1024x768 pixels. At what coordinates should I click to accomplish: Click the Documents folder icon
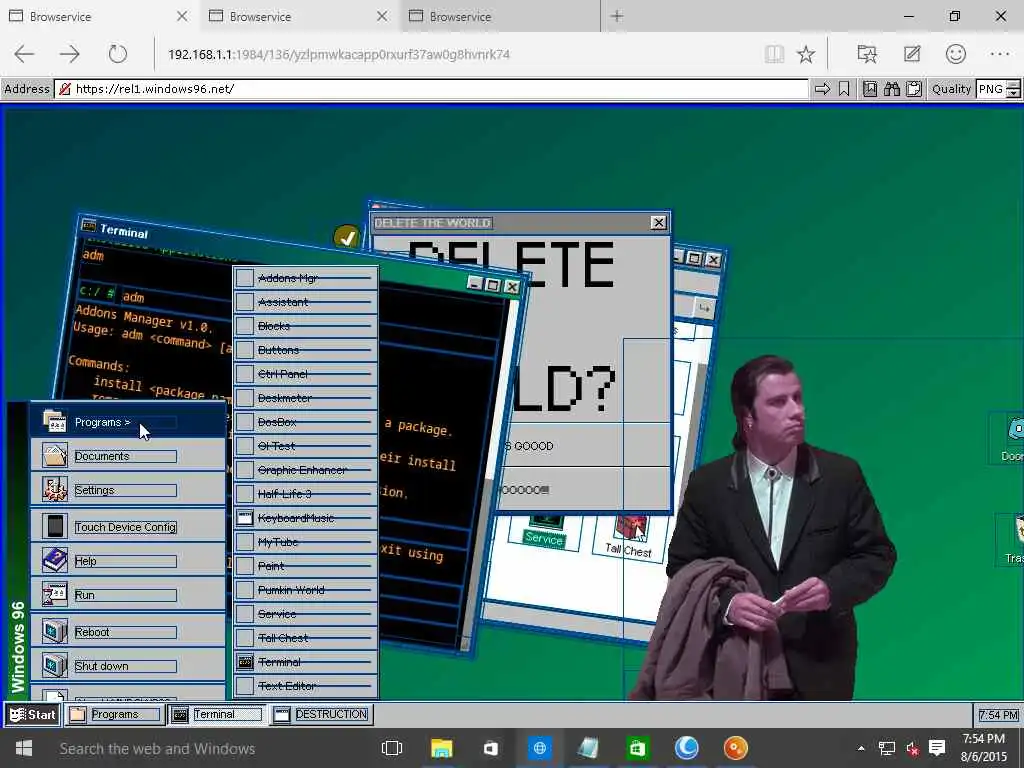54,456
